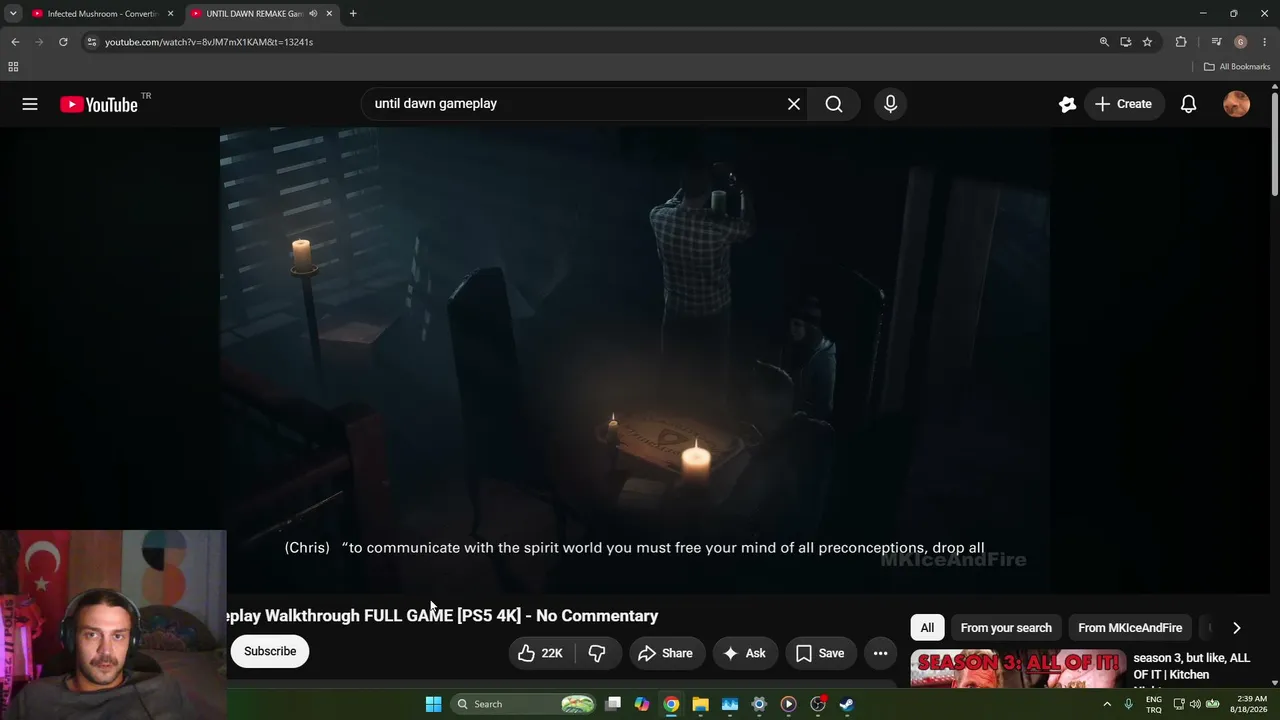Open File Explorer from the taskbar

pyautogui.click(x=700, y=704)
